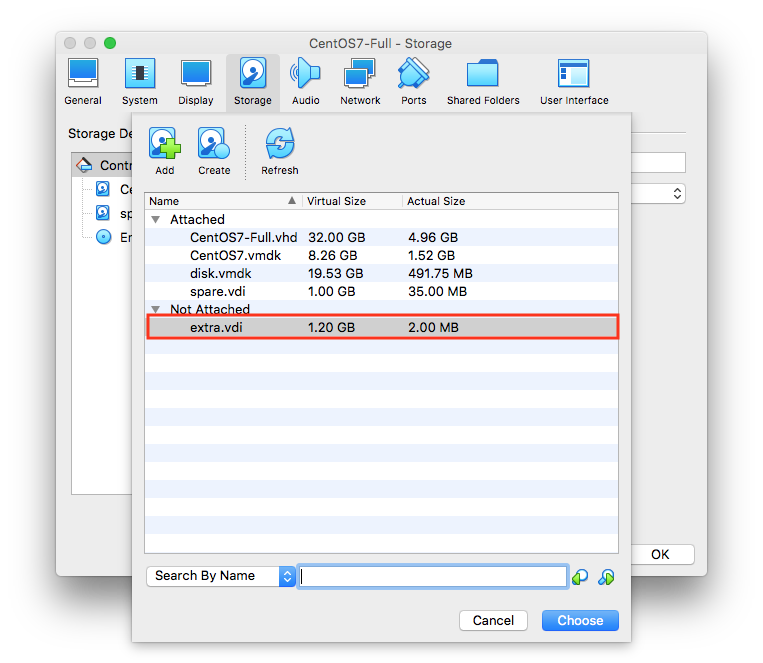
Task: Sort by Virtual Size column header
Action: click(352, 201)
